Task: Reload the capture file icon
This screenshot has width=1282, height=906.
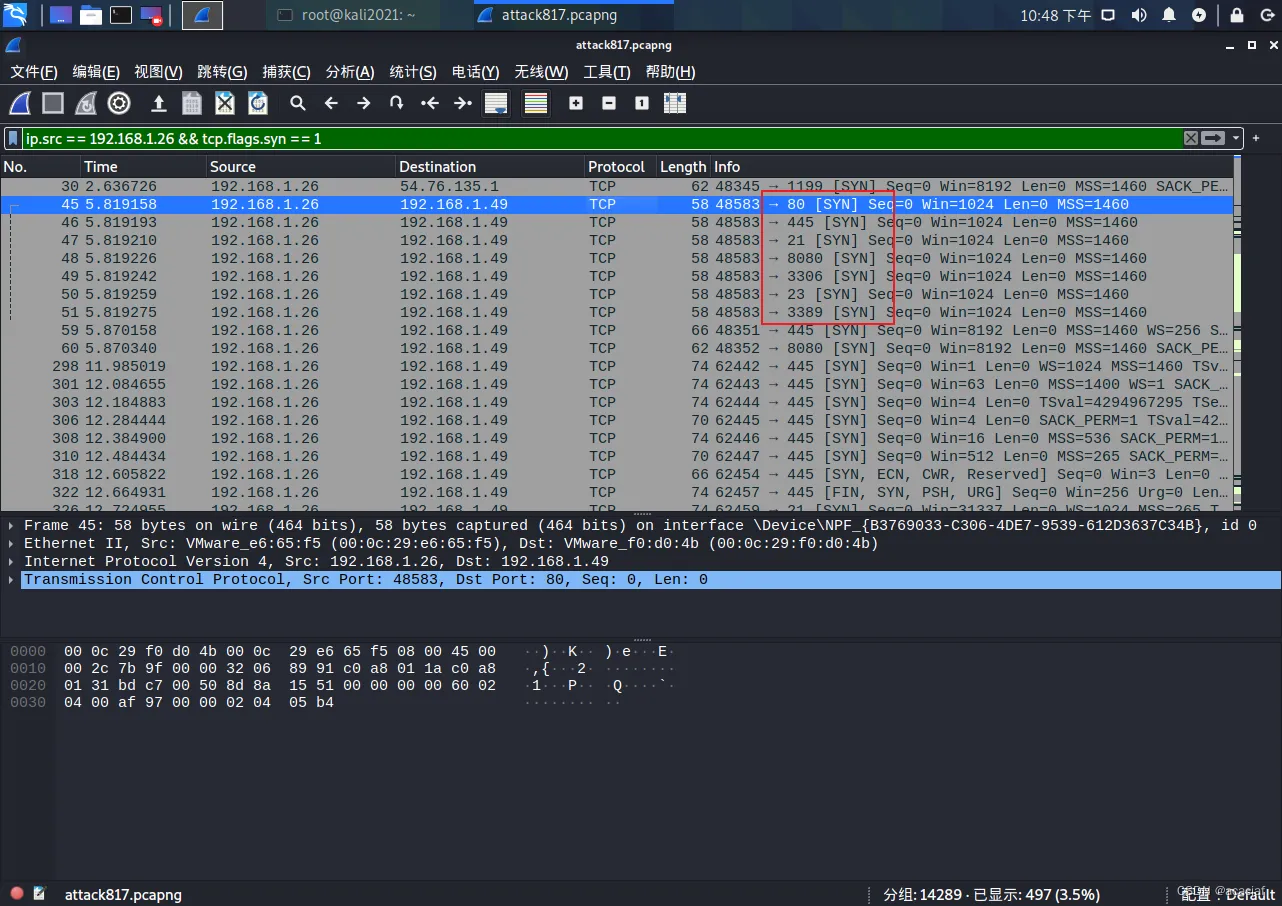Action: 258,103
